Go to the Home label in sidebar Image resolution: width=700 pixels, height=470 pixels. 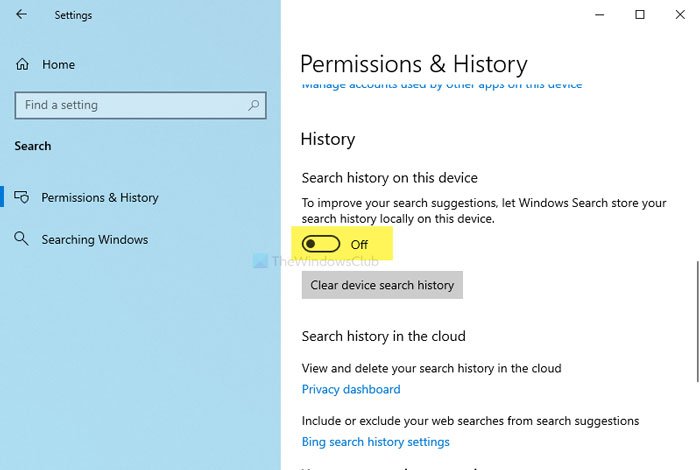[x=58, y=65]
